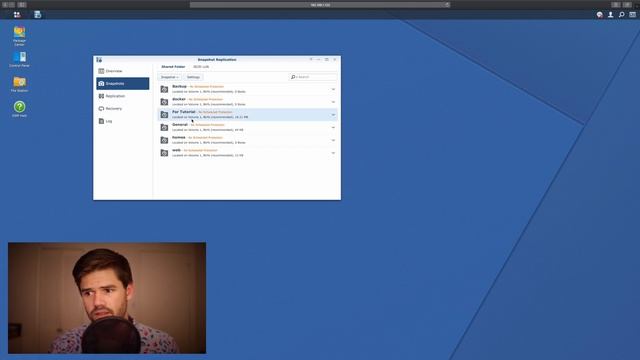The image size is (640, 360).
Task: Open the DSM Main Menu grid icon
Action: click(x=17, y=15)
